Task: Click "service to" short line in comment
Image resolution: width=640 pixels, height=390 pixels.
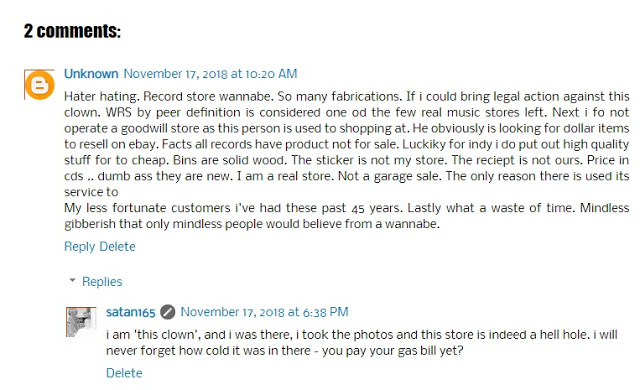Action: (x=91, y=192)
